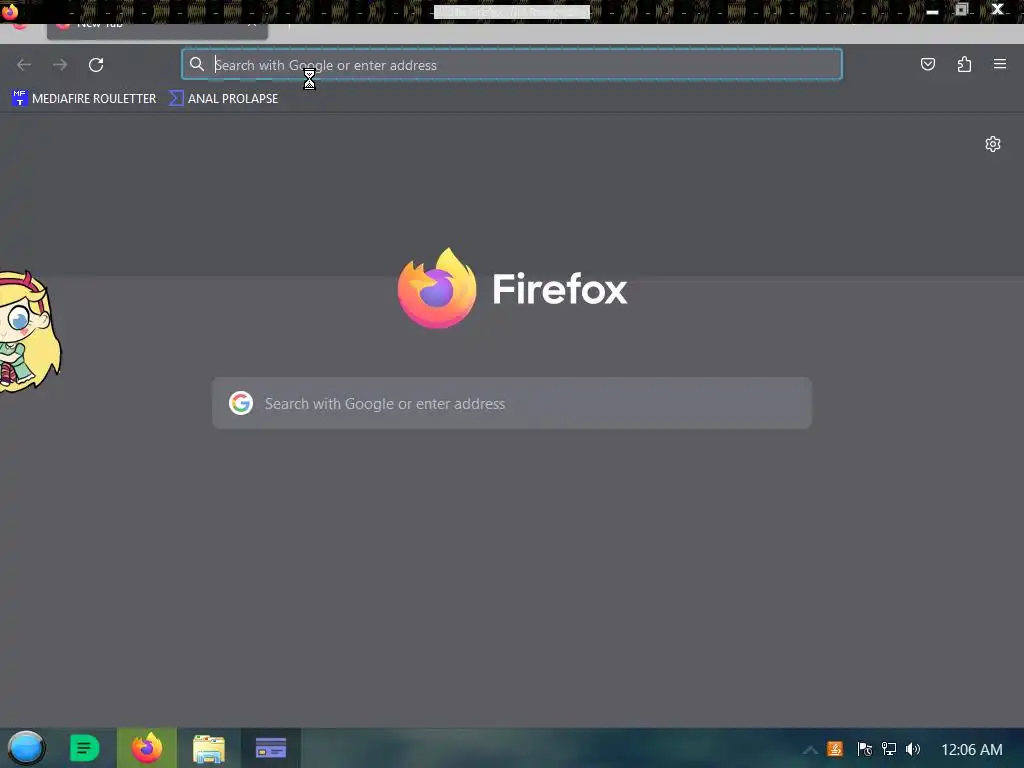1024x768 pixels.
Task: Click the browser Forward arrow
Action: (60, 65)
